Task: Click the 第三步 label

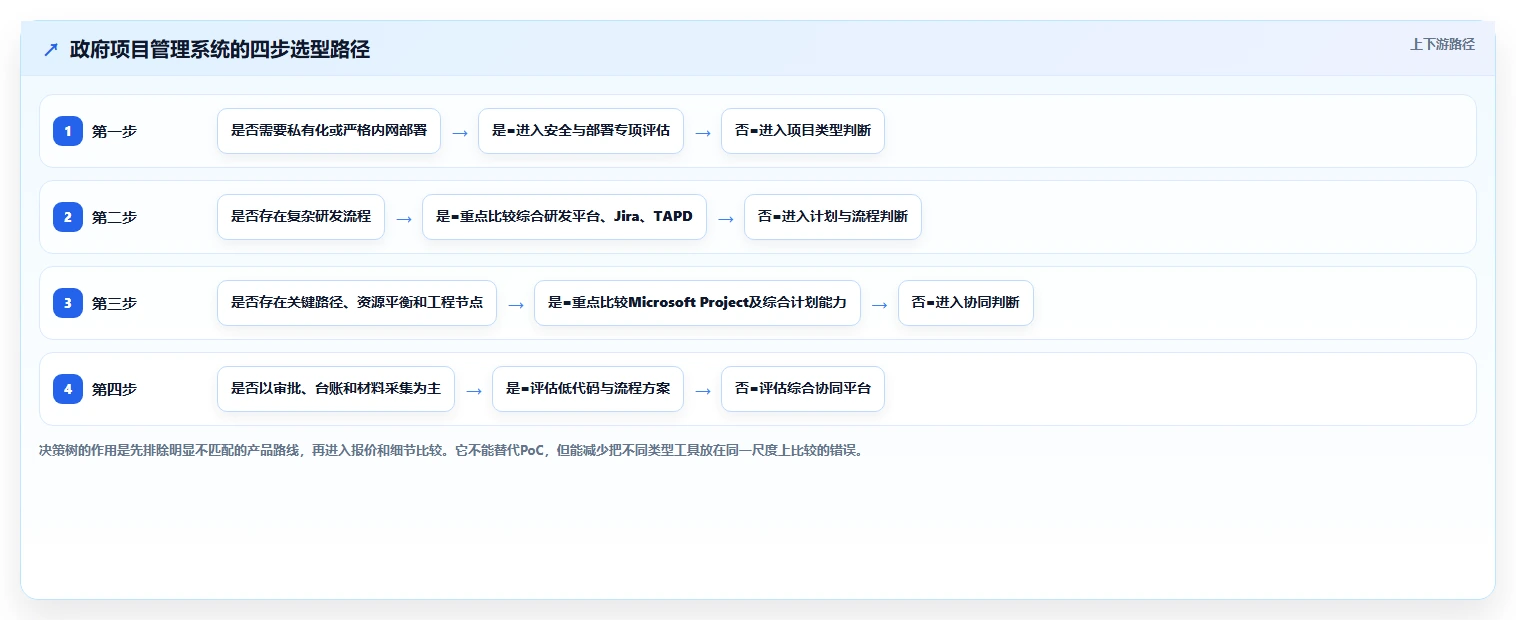Action: point(114,303)
